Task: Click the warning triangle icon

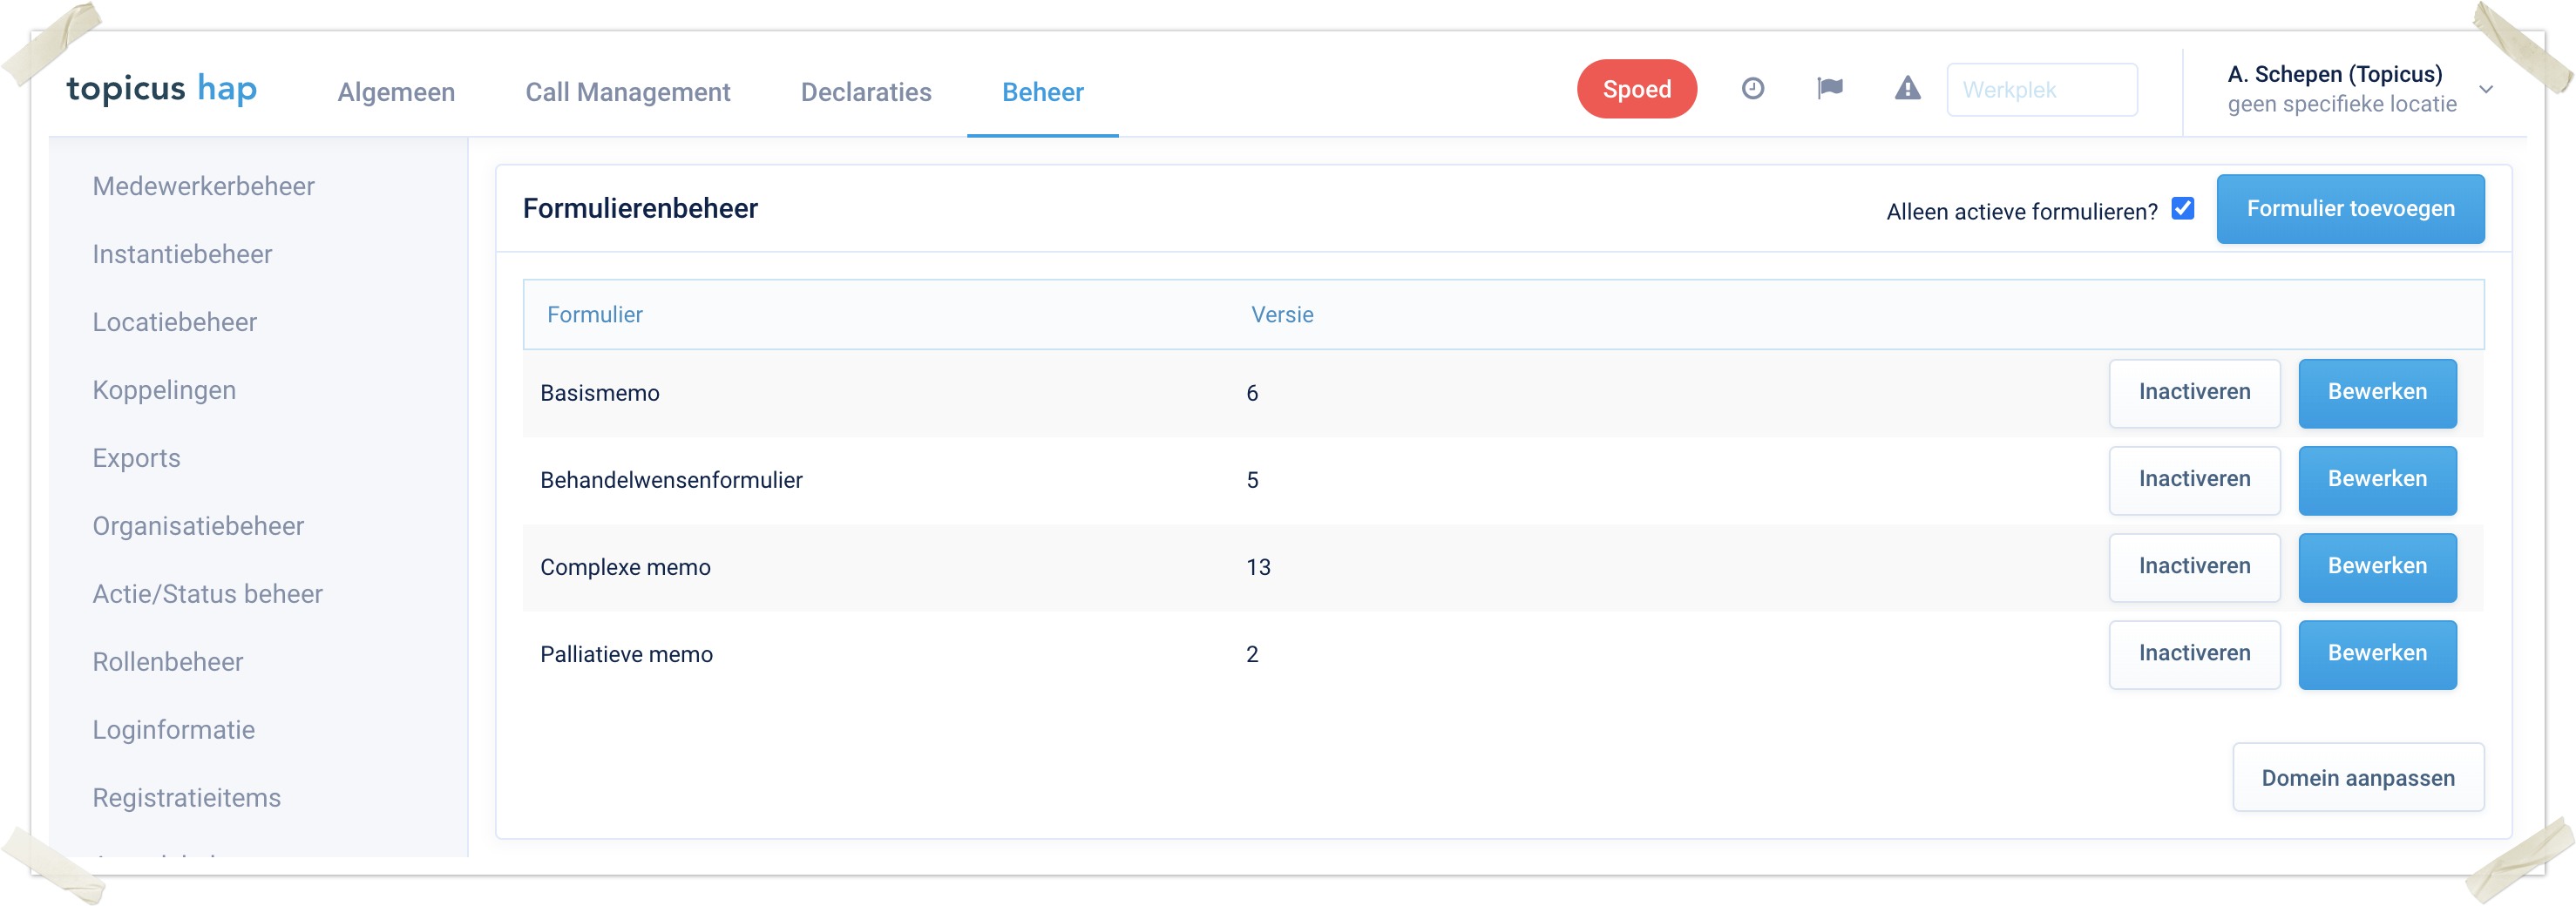Action: (1907, 89)
